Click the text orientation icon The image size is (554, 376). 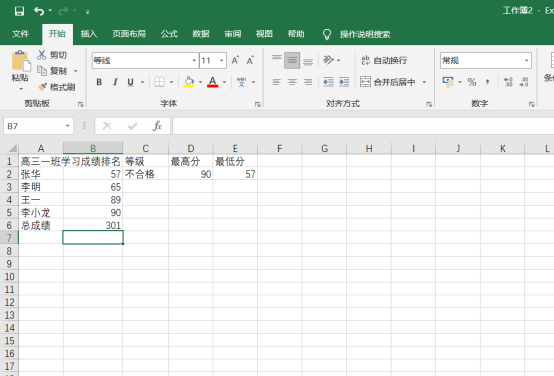tap(329, 60)
